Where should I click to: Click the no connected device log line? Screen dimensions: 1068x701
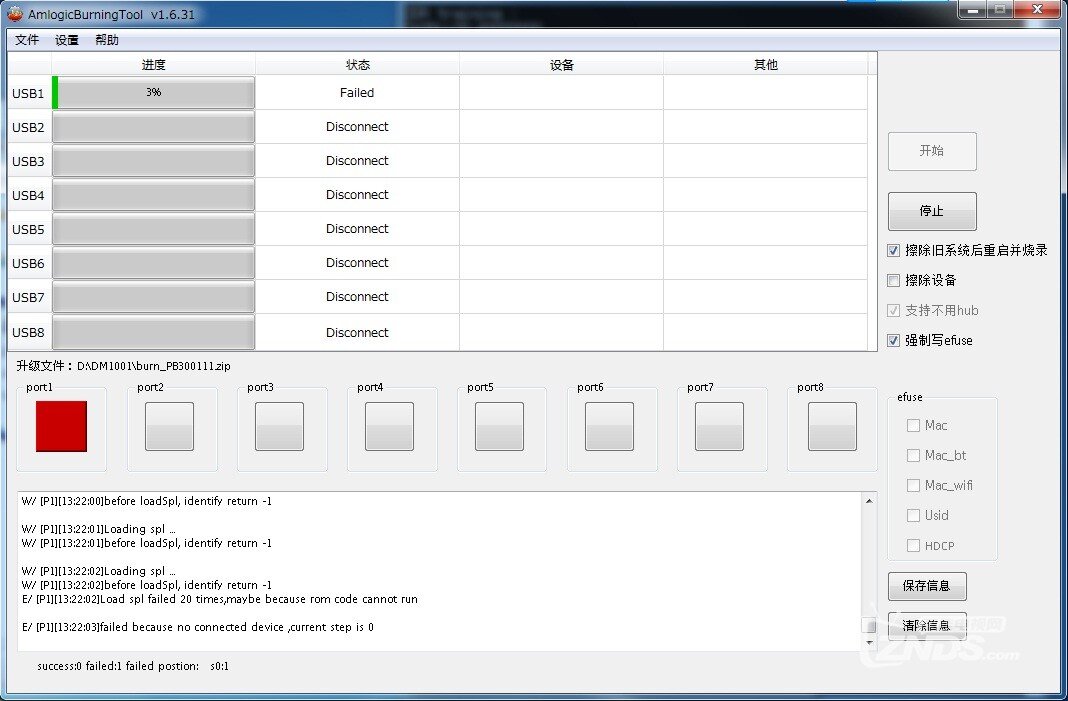point(198,627)
